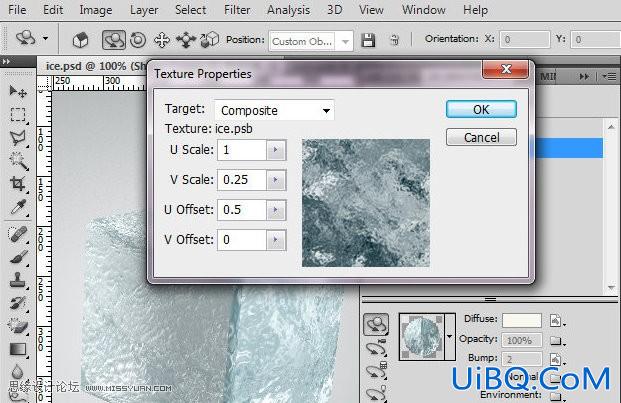The width and height of the screenshot is (621, 403).
Task: Open the Image menu
Action: point(95,10)
